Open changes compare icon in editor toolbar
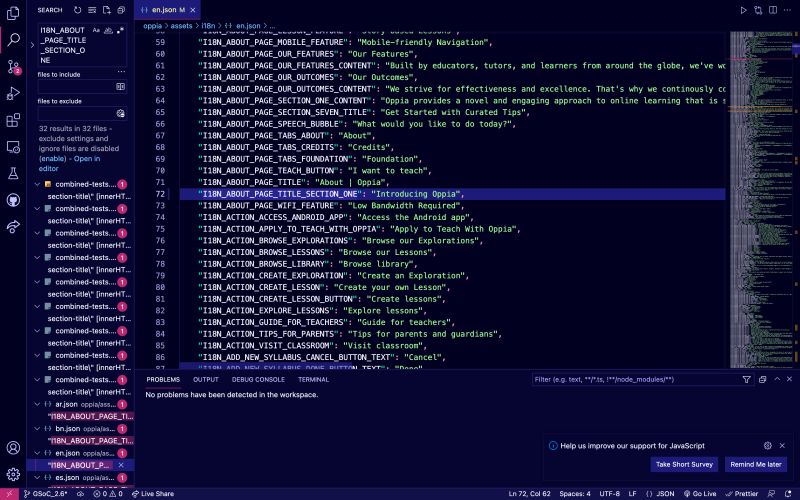 [x=758, y=10]
